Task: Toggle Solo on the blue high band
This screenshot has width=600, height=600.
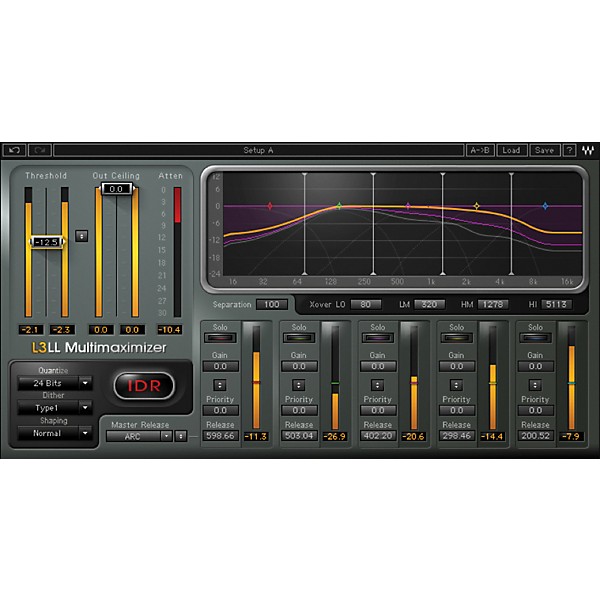Action: click(535, 338)
